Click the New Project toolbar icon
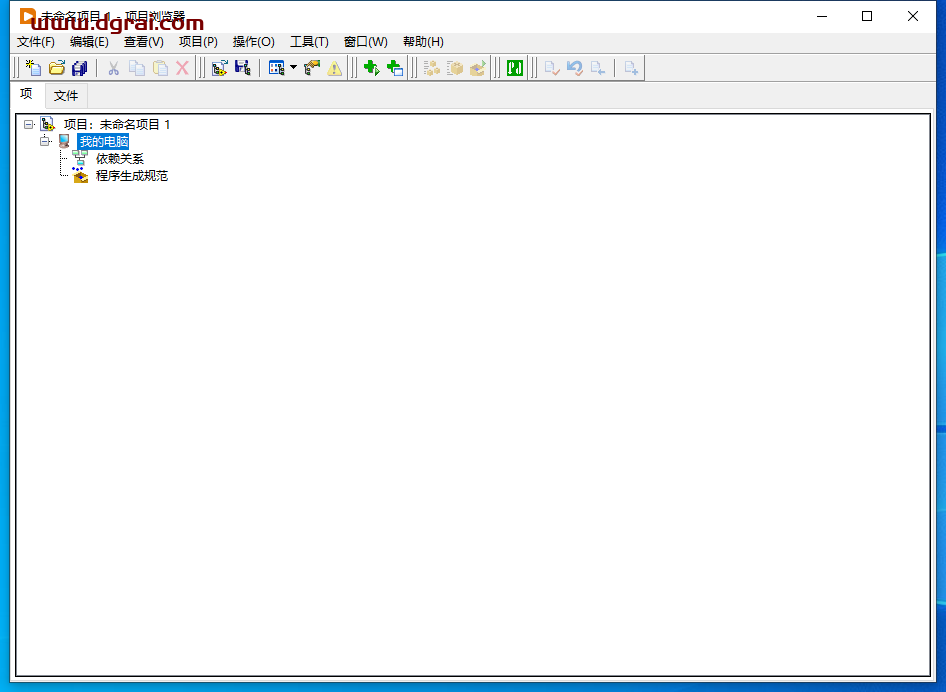Screen dimensions: 946x692 [34, 68]
